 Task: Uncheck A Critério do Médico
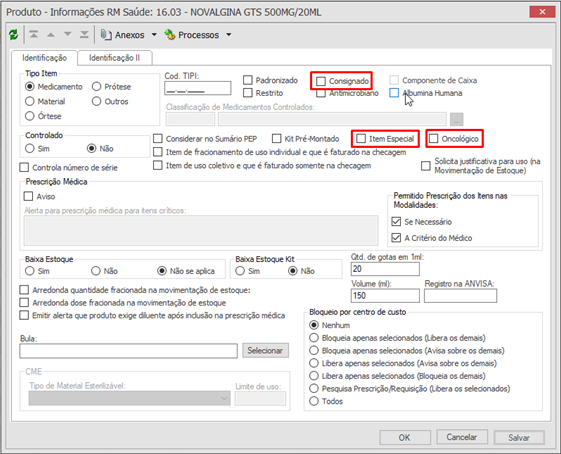[396, 238]
